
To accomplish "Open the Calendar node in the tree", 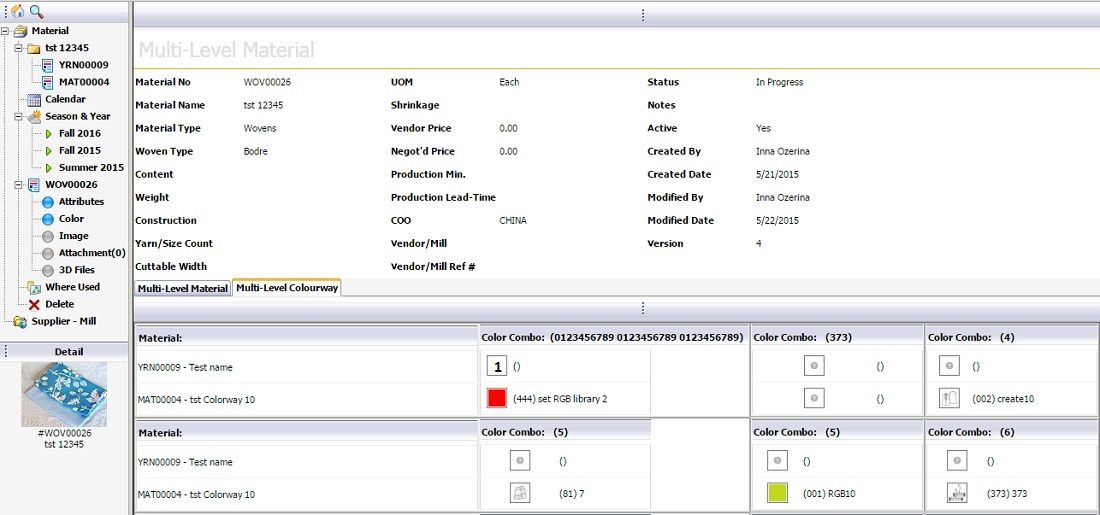I will pyautogui.click(x=64, y=99).
